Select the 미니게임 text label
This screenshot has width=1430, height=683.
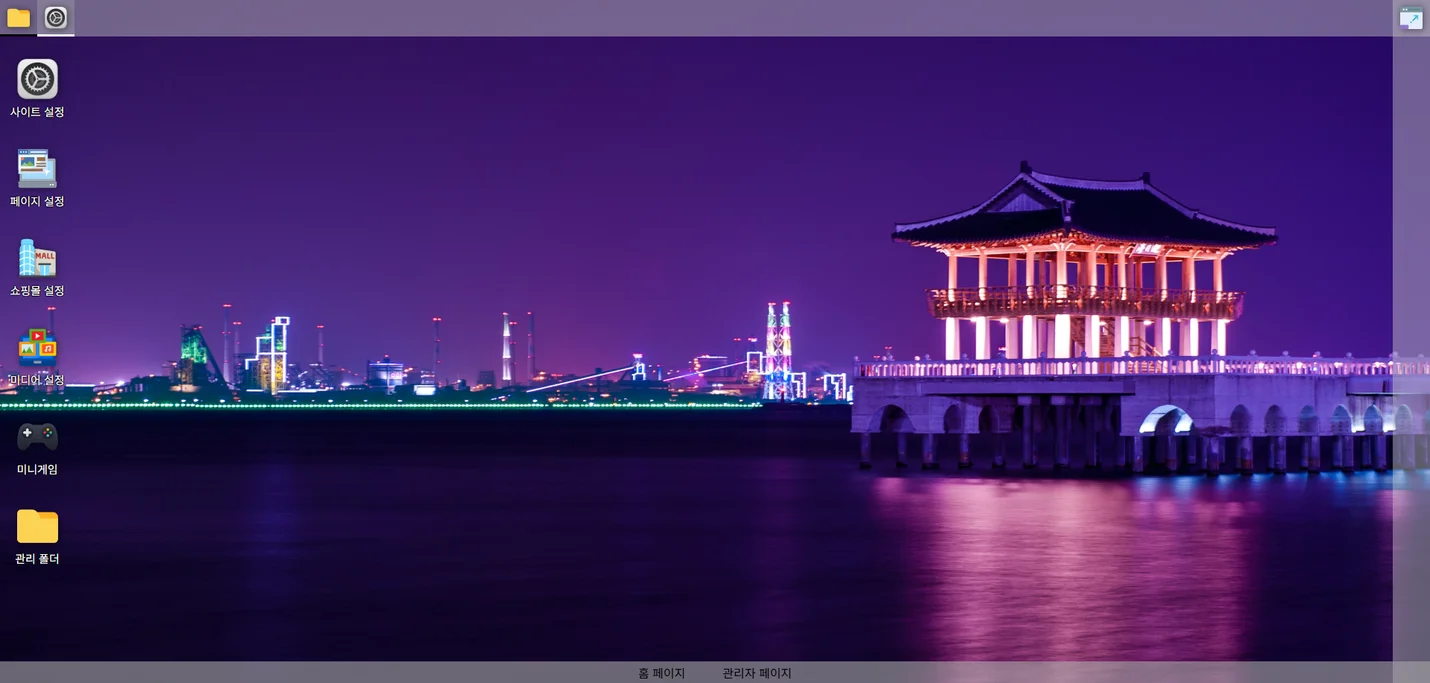coord(37,469)
